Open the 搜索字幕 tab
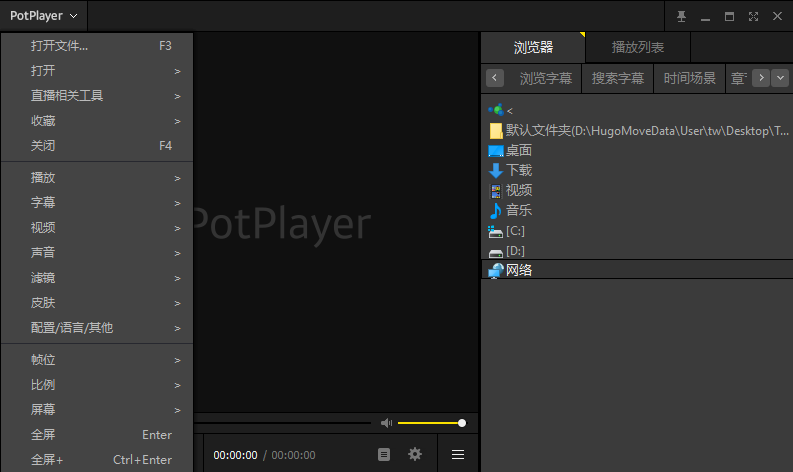 (618, 78)
